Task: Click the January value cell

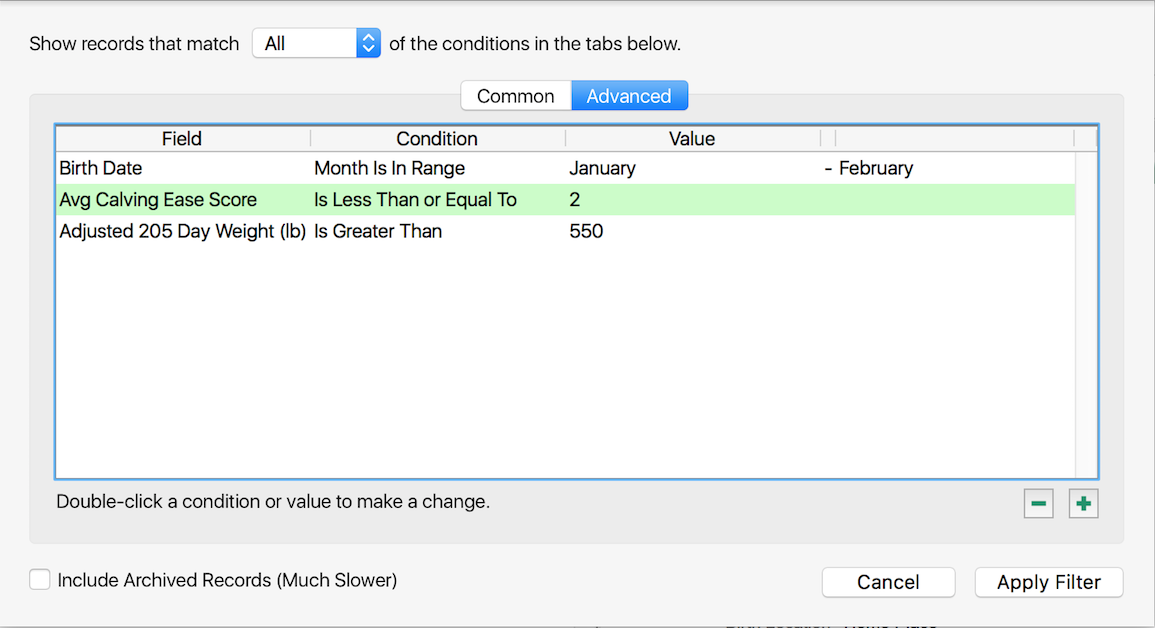Action: 602,168
